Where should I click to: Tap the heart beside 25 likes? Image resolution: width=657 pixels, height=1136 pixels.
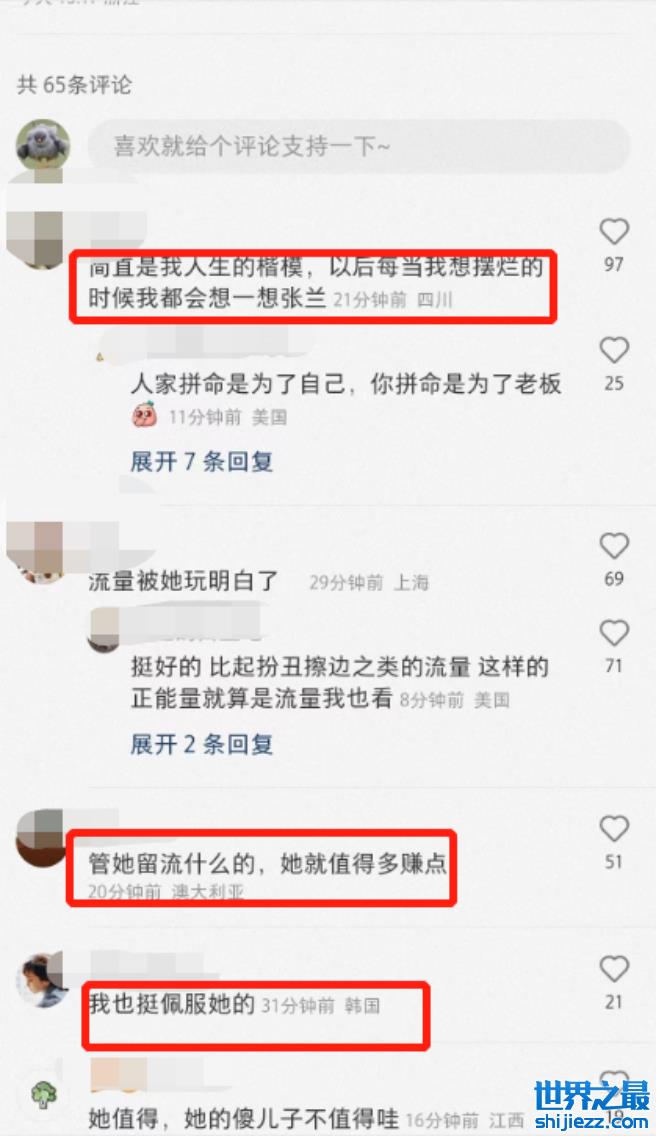[x=614, y=351]
